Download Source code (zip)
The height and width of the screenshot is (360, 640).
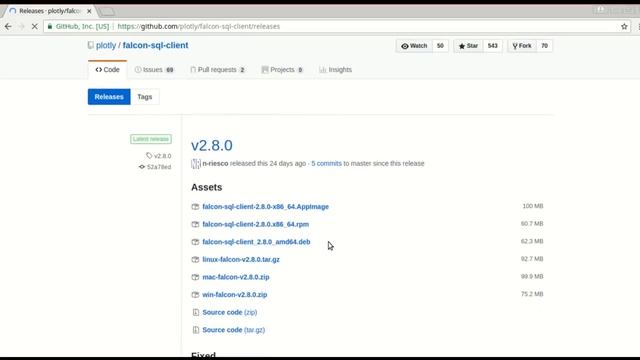[230, 312]
